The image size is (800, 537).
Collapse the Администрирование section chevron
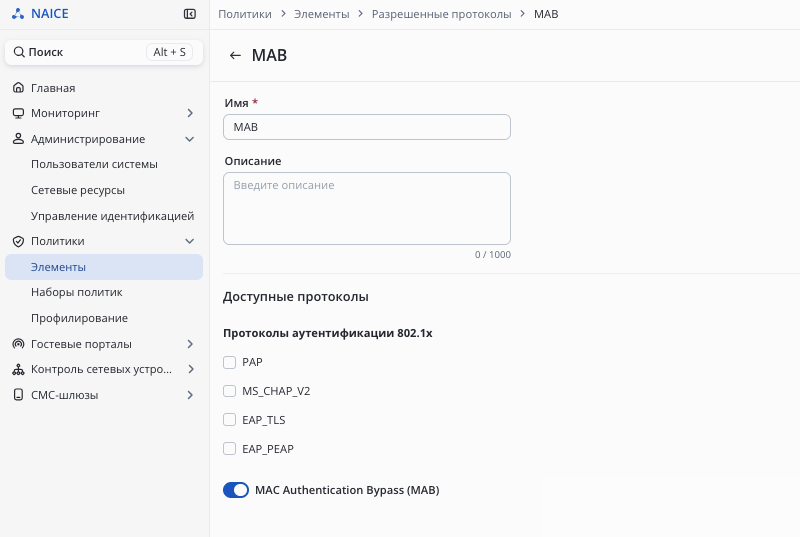(x=190, y=139)
